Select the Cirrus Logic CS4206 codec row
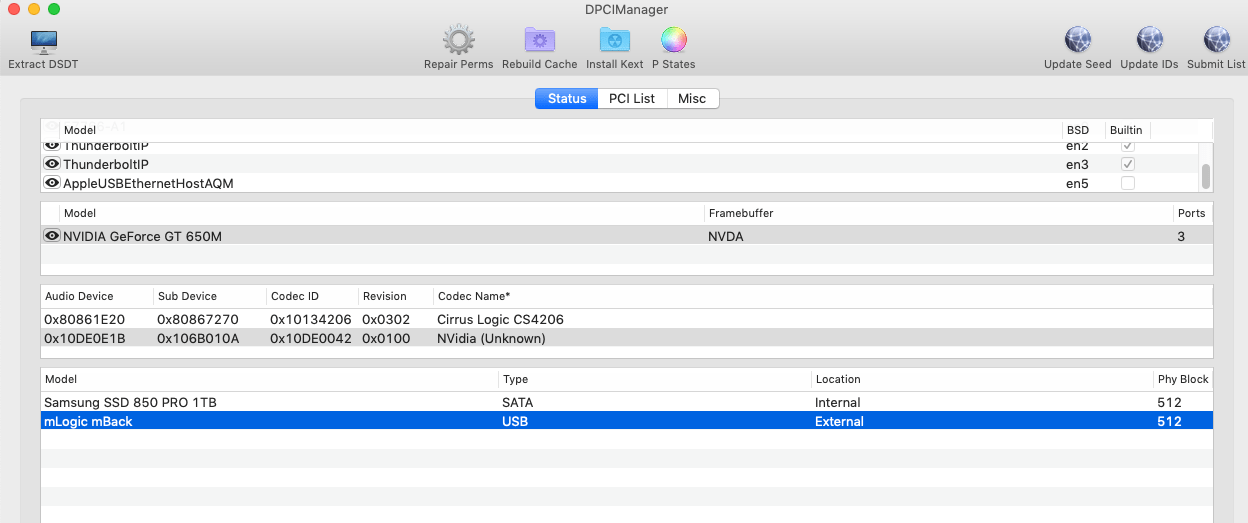Image resolution: width=1248 pixels, height=523 pixels. 627,319
